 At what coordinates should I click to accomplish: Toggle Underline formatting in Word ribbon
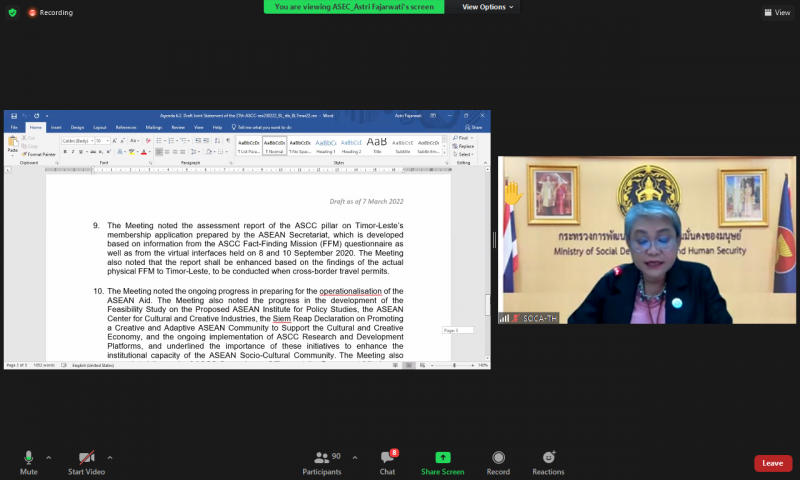tap(81, 151)
